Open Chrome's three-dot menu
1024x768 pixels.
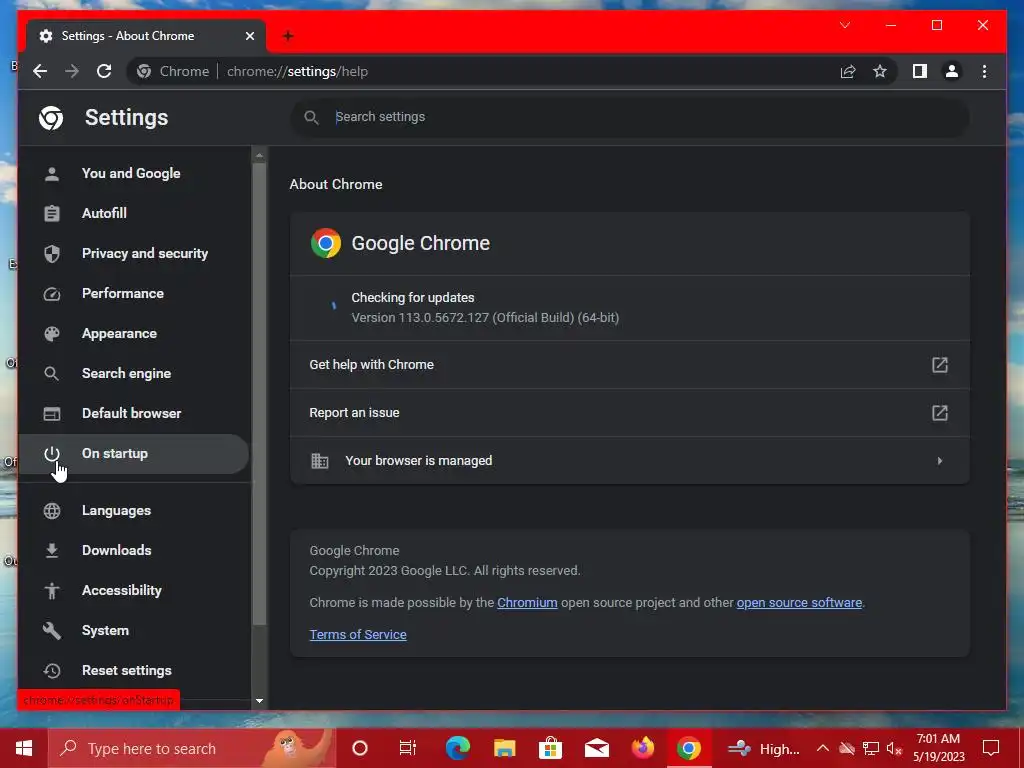984,71
